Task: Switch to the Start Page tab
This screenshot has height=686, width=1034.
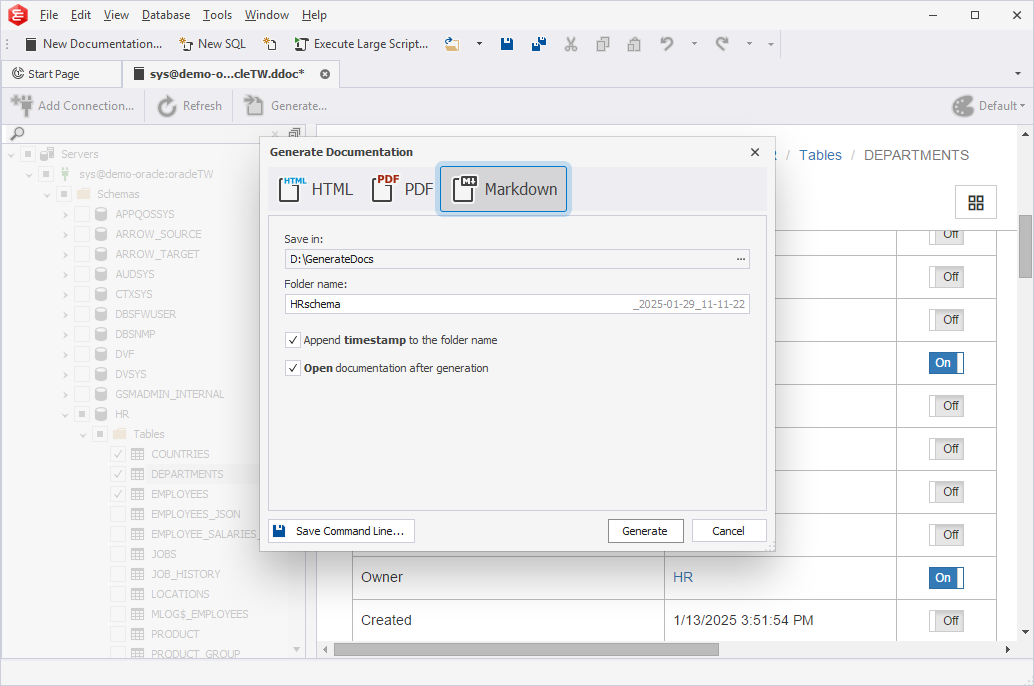Action: tap(62, 74)
